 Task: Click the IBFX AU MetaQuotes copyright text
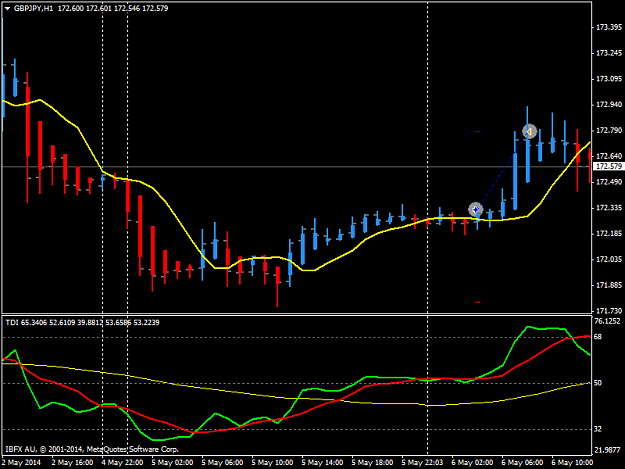(x=92, y=449)
